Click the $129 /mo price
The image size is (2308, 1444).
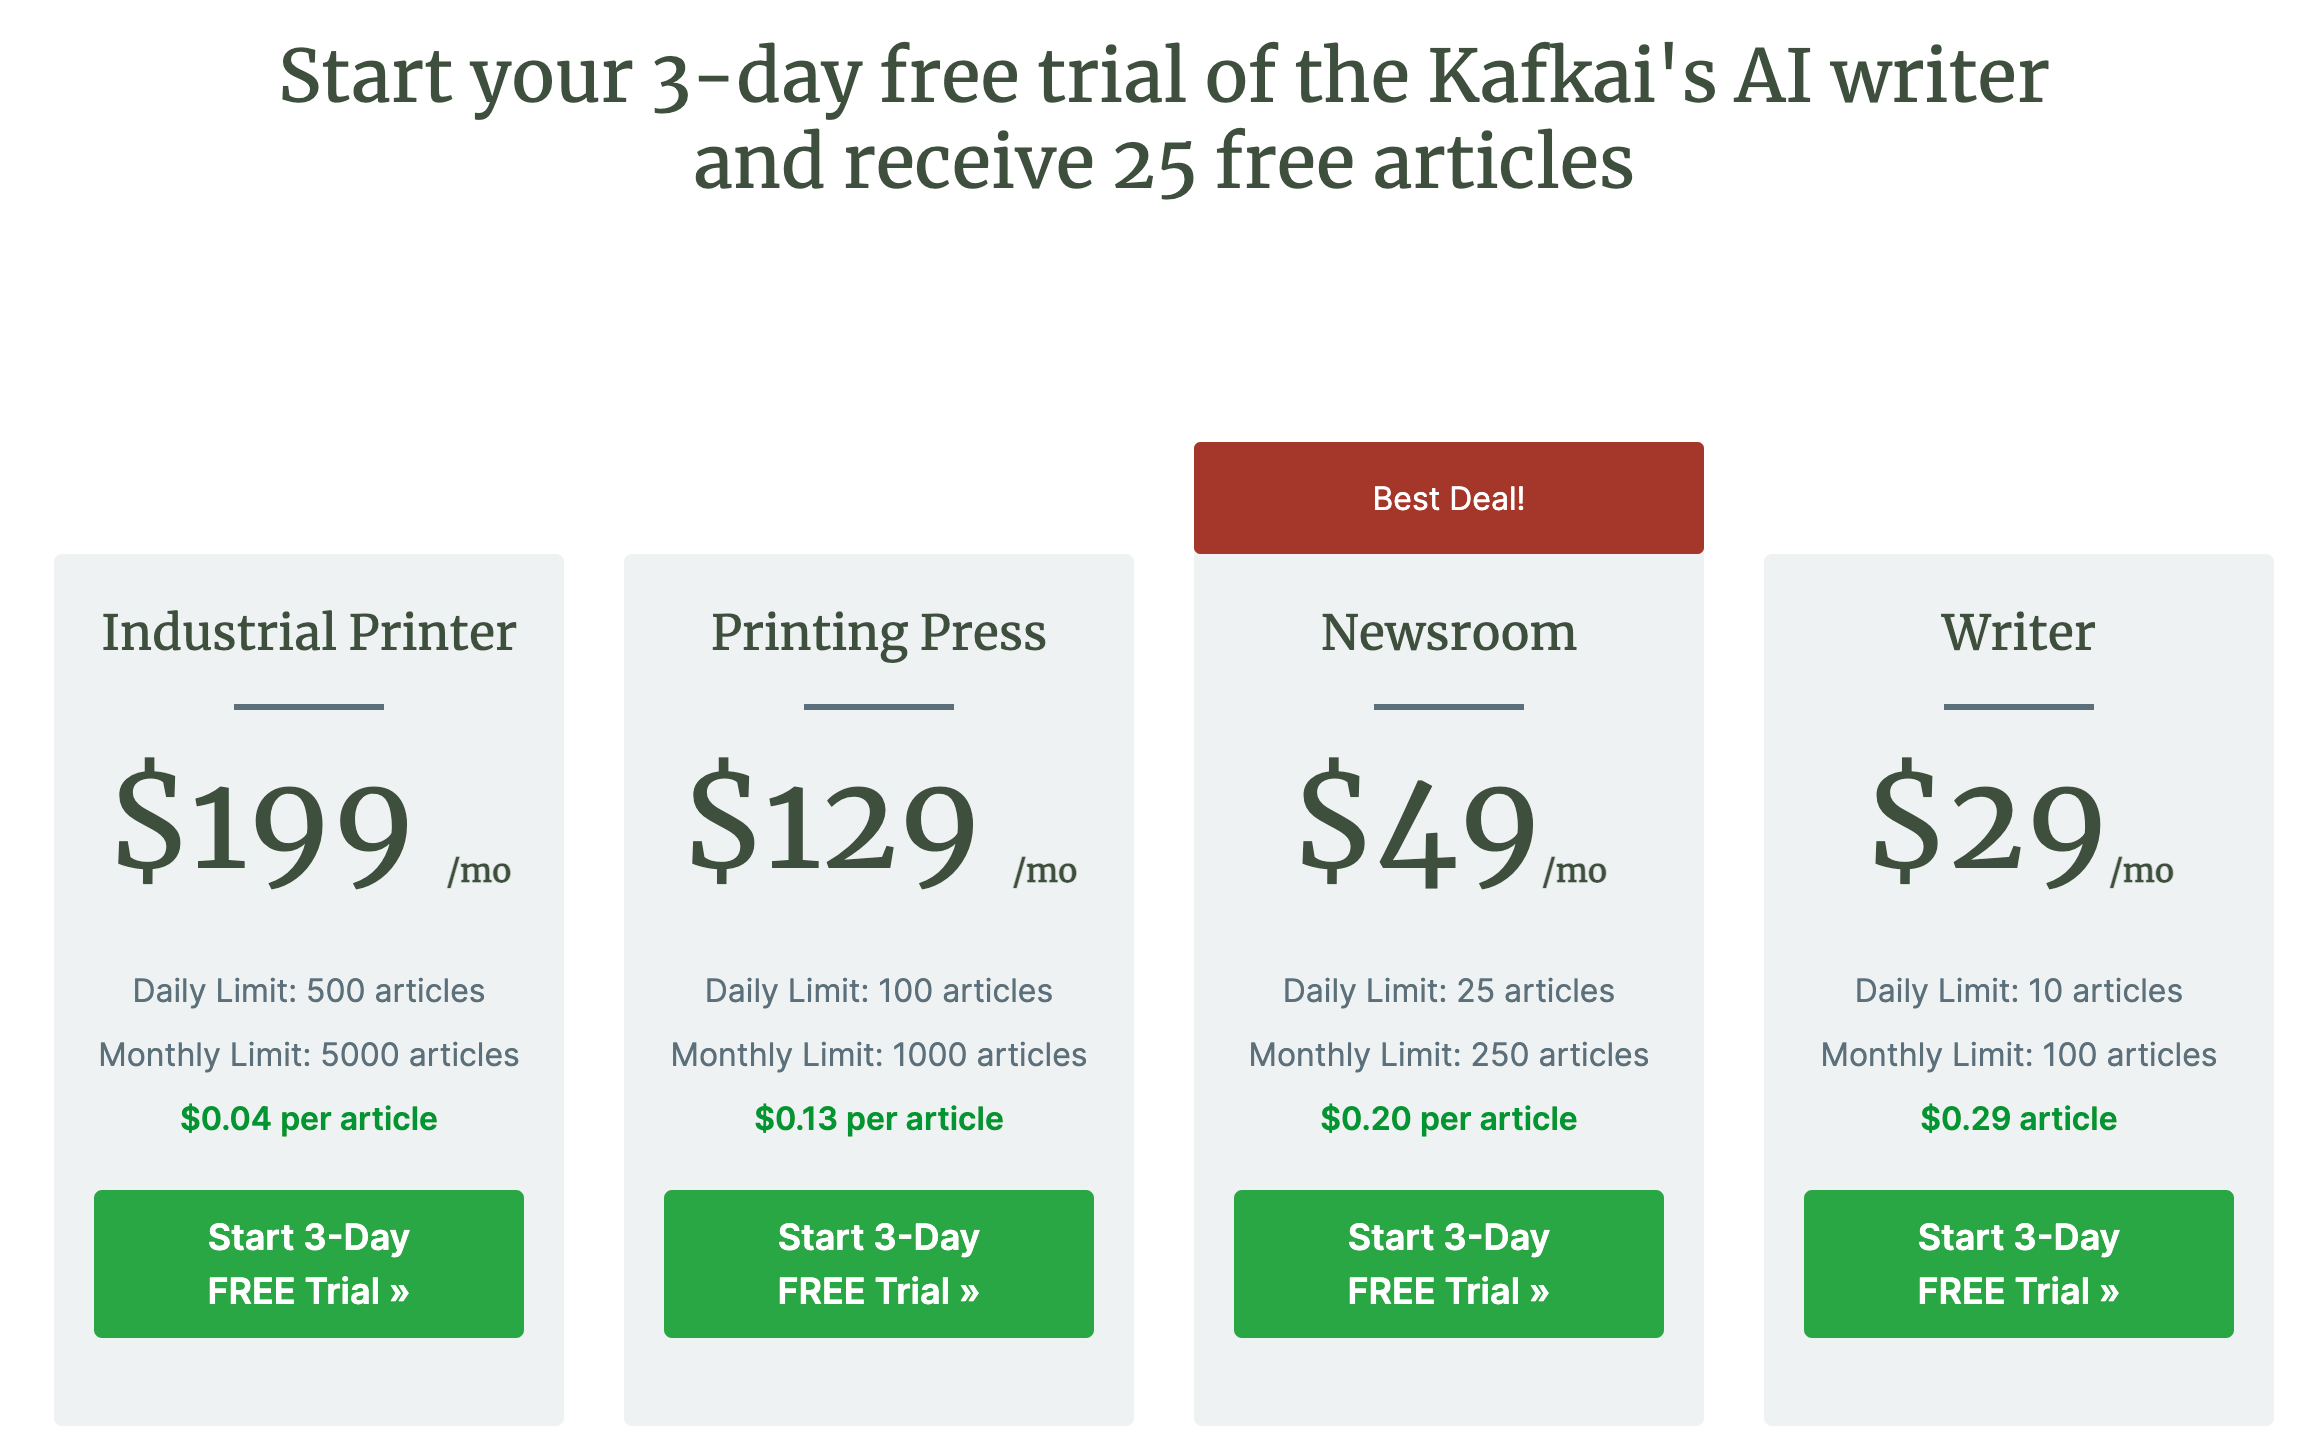pyautogui.click(x=882, y=825)
